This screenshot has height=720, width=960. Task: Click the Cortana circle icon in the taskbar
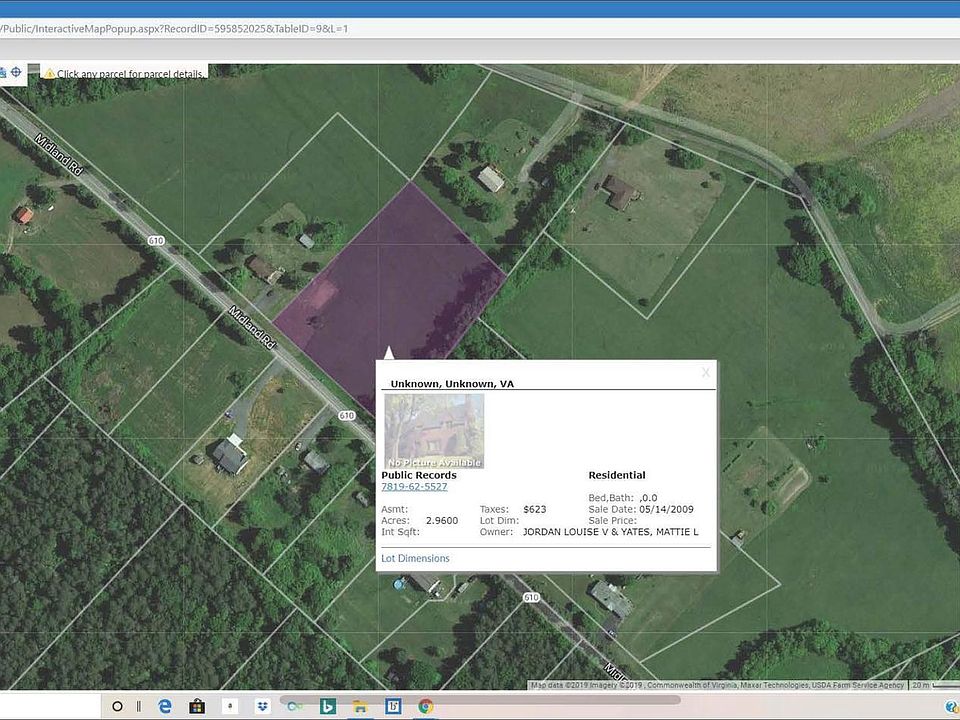118,707
